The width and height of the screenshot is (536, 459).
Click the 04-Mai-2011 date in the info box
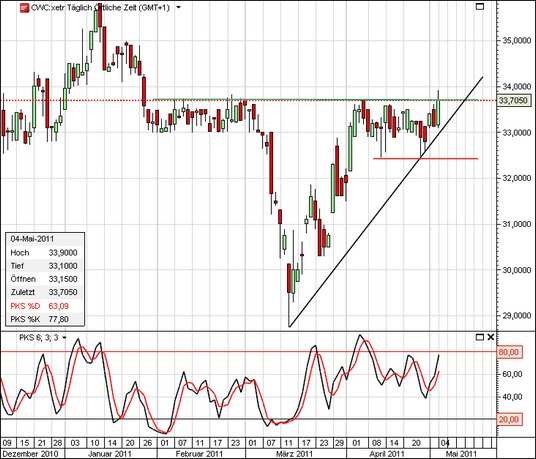click(x=32, y=239)
